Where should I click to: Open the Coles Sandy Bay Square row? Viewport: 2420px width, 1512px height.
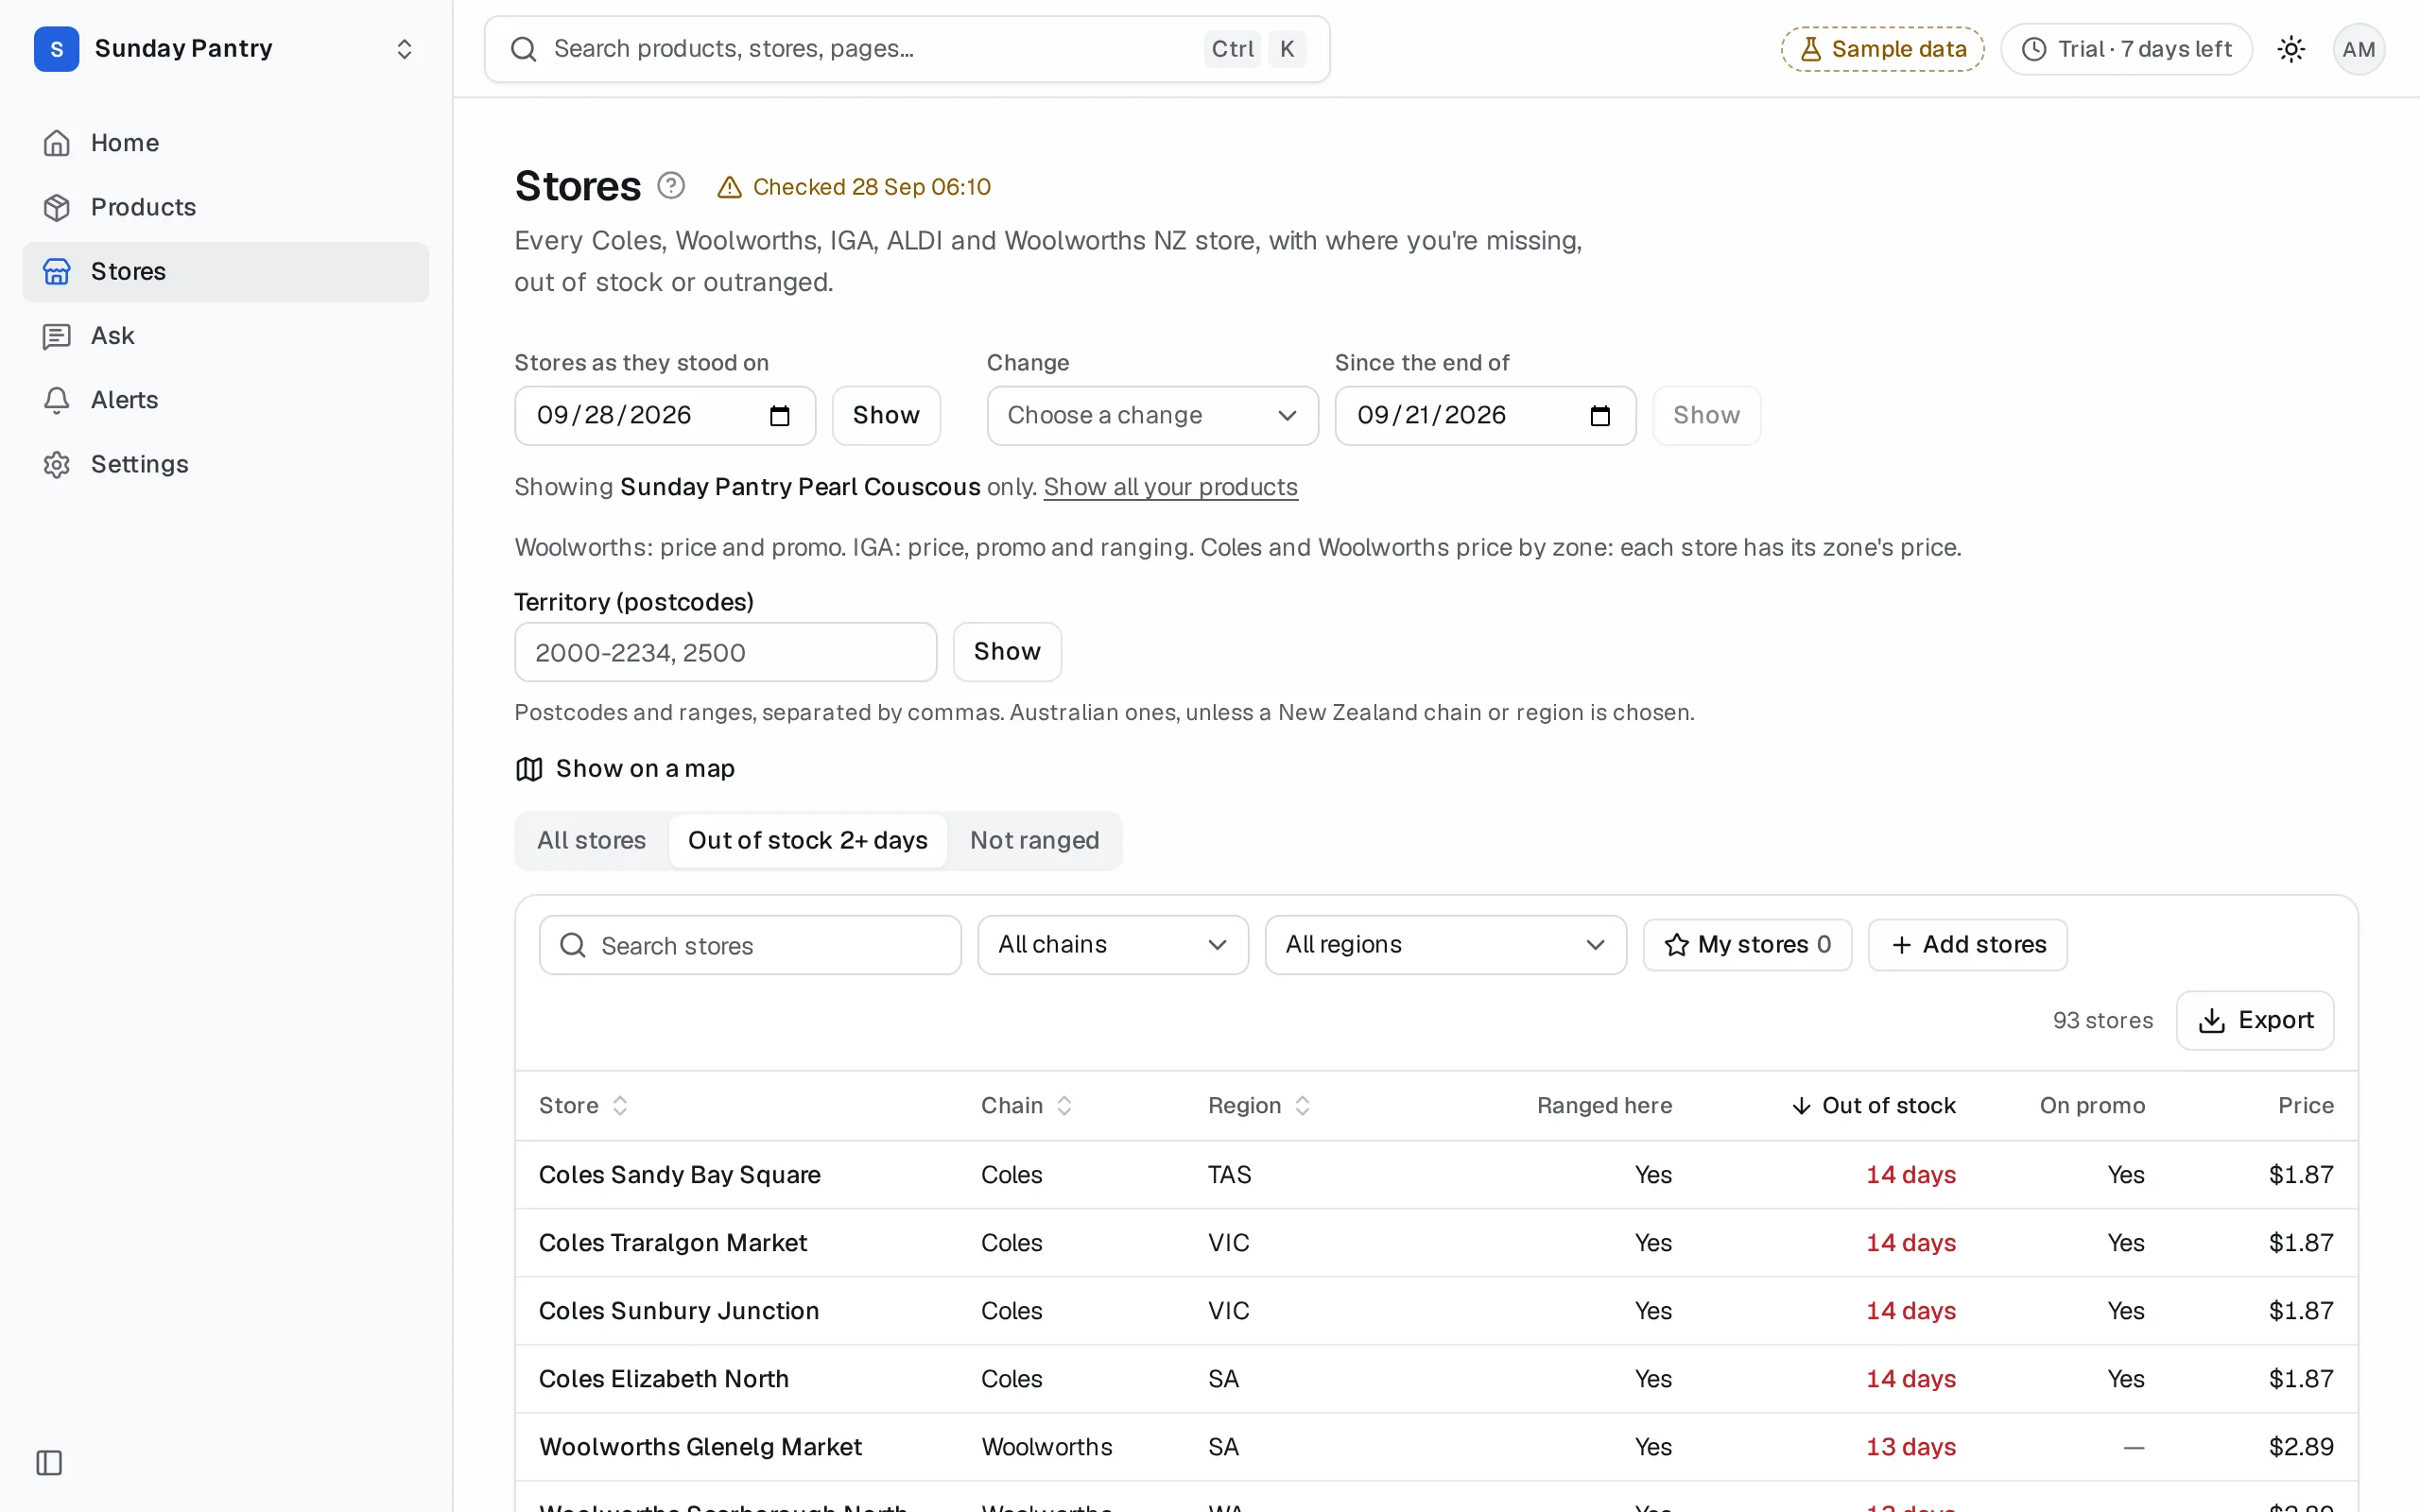(x=1436, y=1175)
